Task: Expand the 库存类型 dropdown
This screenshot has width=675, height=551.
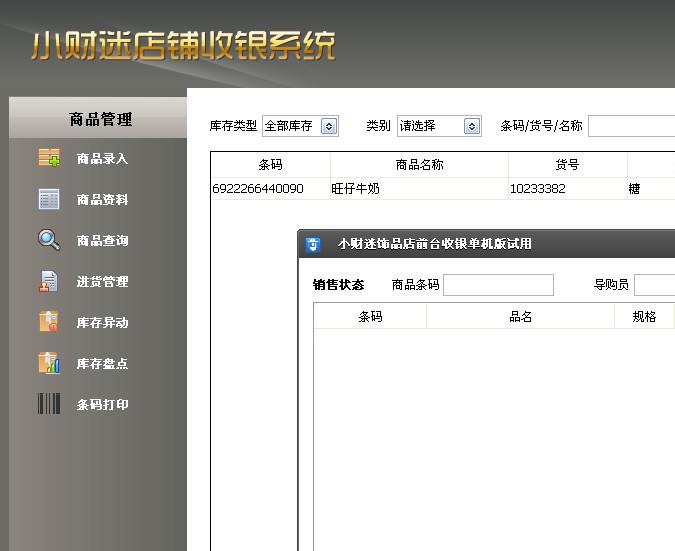Action: 329,126
